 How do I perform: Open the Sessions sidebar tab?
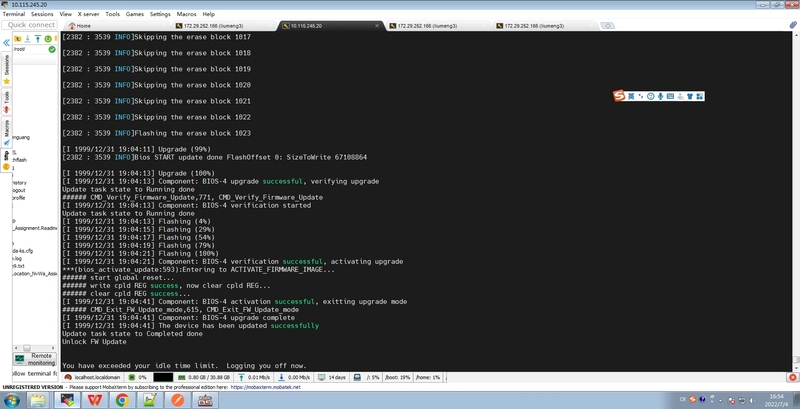7,69
